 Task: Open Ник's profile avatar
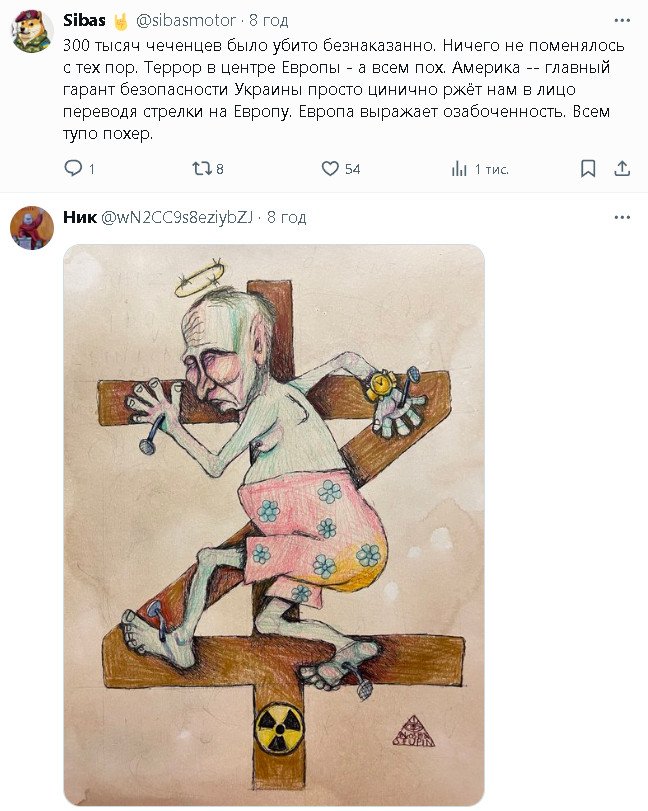[31, 228]
